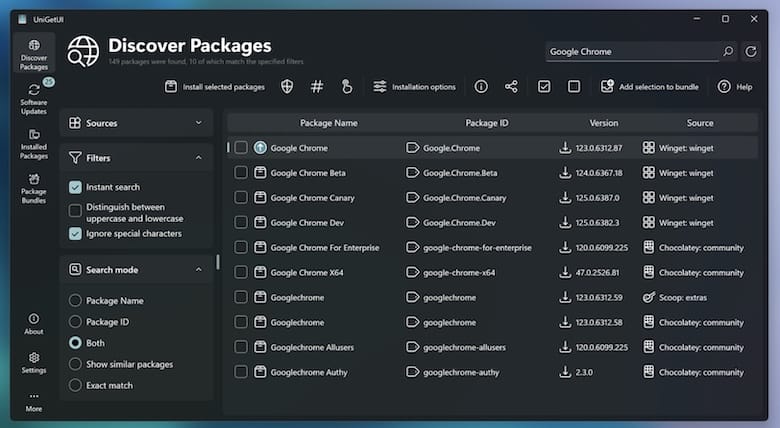Open Software Updates in the sidebar
The image size is (780, 428).
[34, 98]
